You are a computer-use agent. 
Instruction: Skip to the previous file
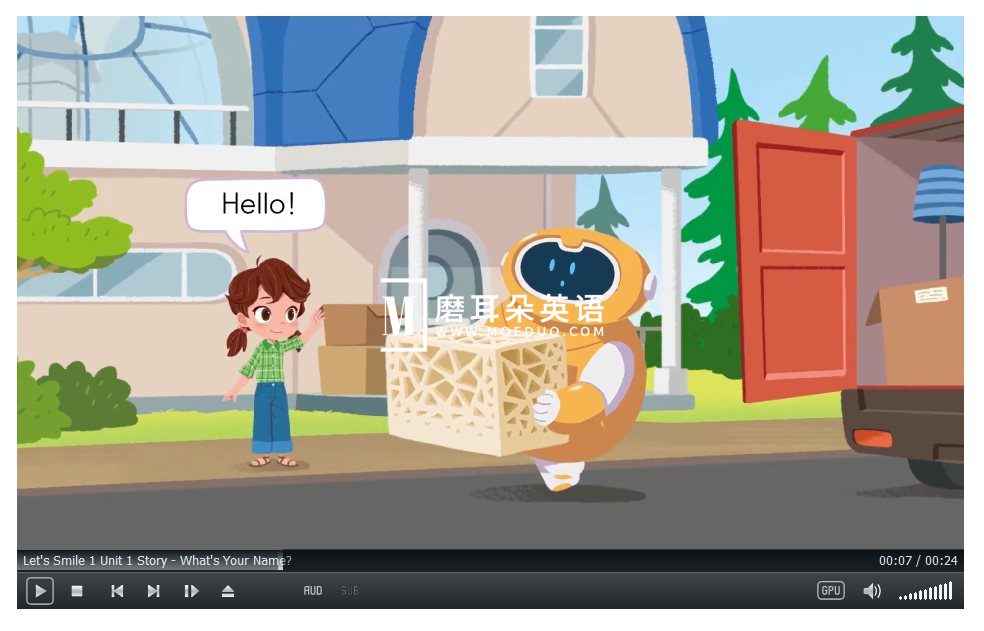click(117, 591)
